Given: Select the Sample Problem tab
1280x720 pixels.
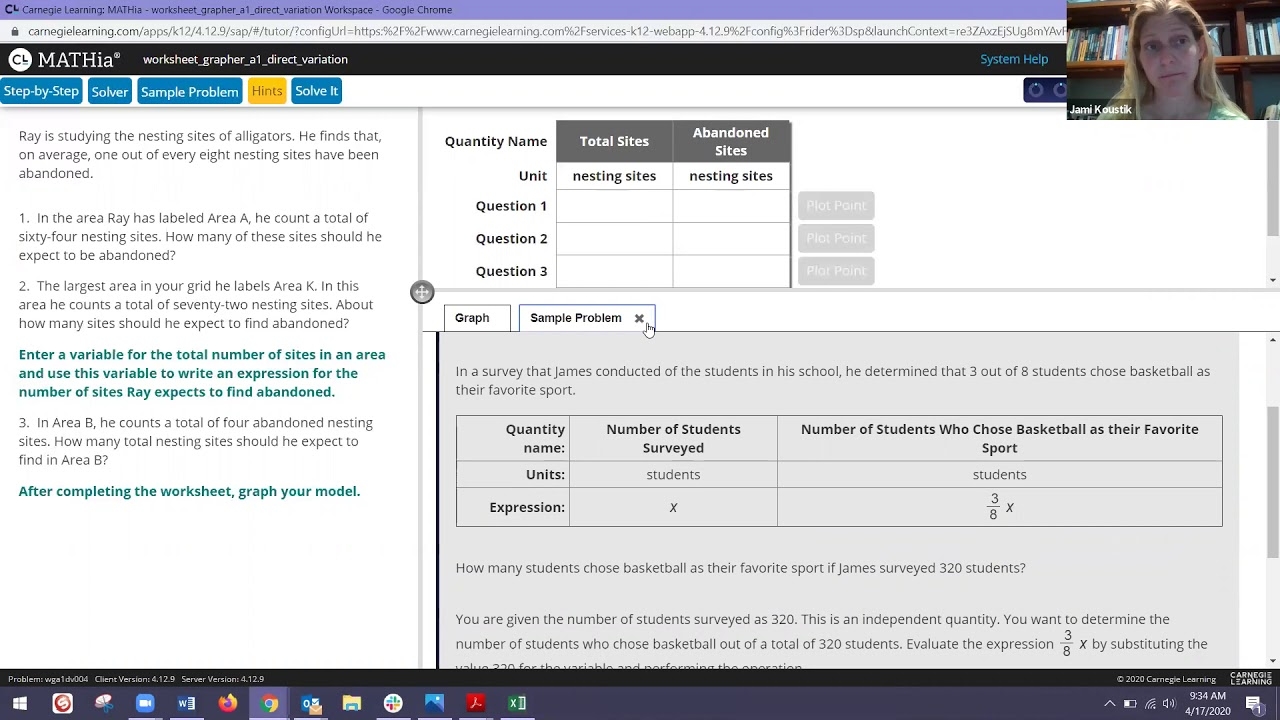Looking at the screenshot, I should (575, 318).
